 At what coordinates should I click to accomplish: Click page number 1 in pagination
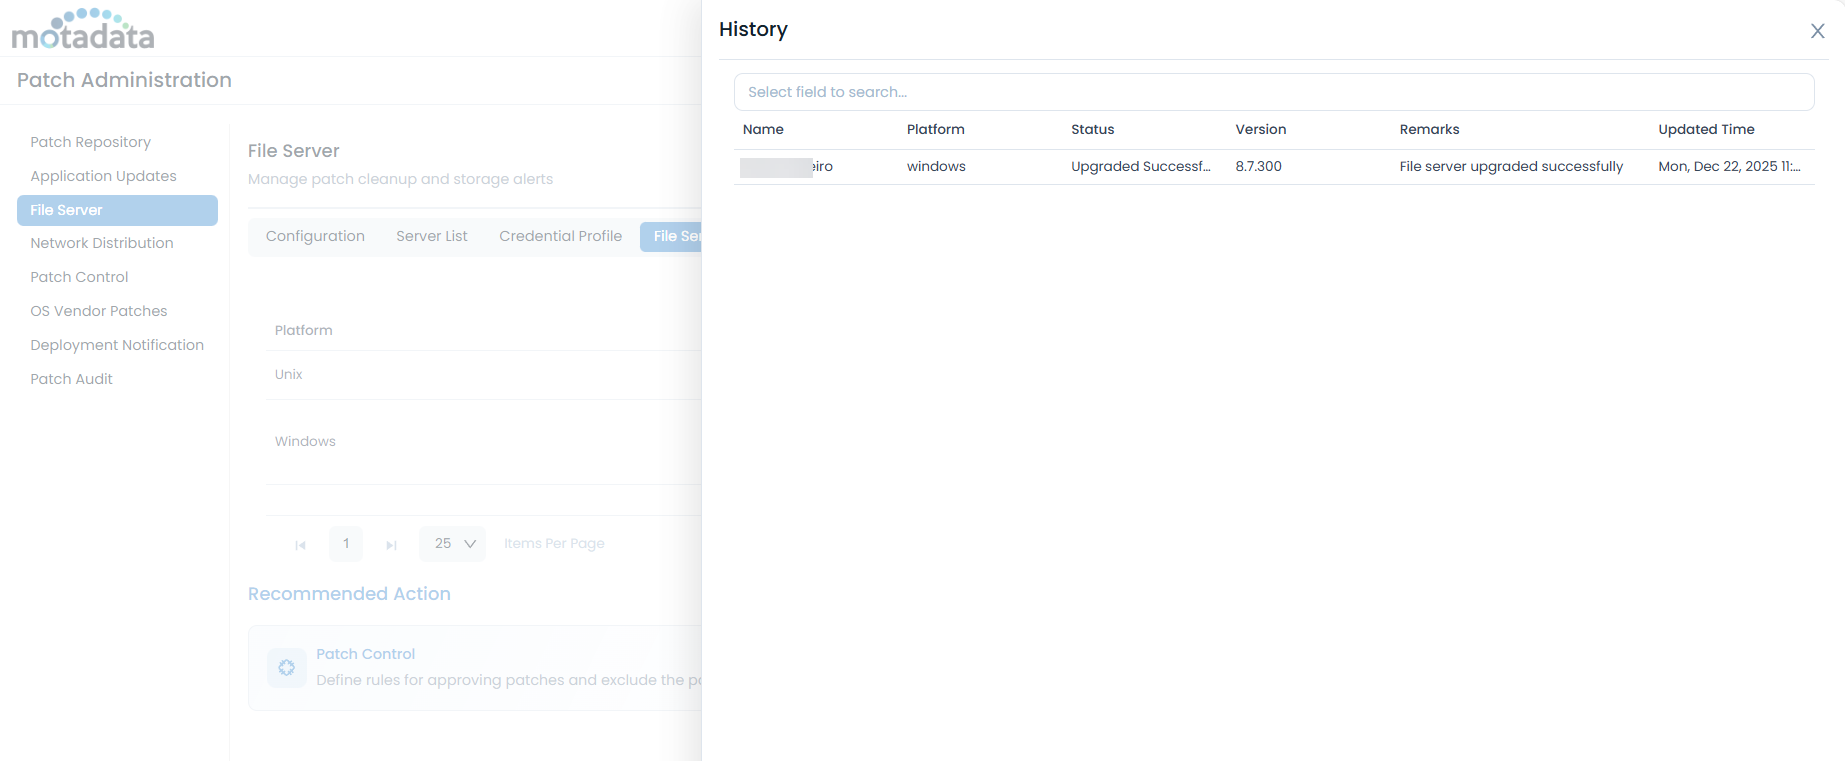[346, 544]
